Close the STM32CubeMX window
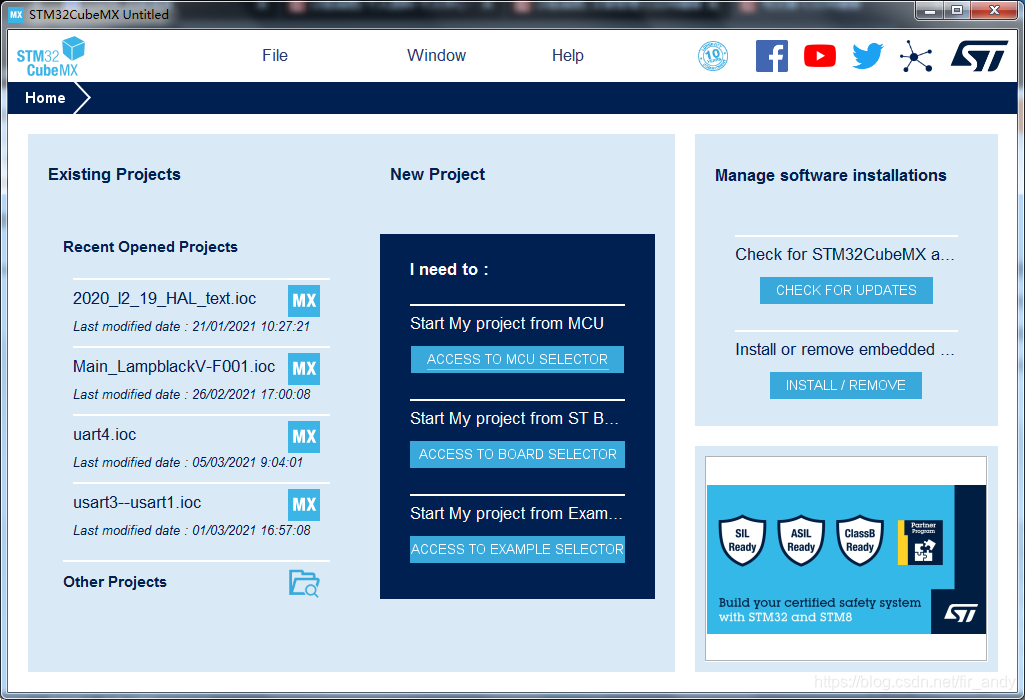This screenshot has width=1025, height=700. (994, 10)
